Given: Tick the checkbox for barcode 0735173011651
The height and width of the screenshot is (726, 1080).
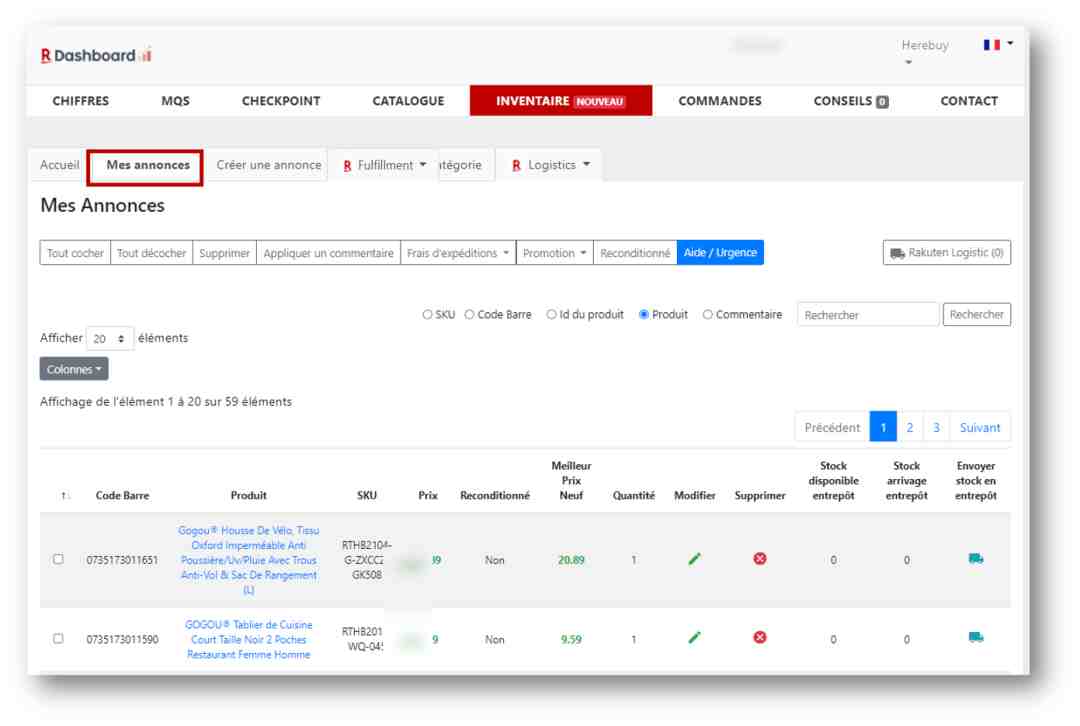Looking at the screenshot, I should click(x=59, y=559).
